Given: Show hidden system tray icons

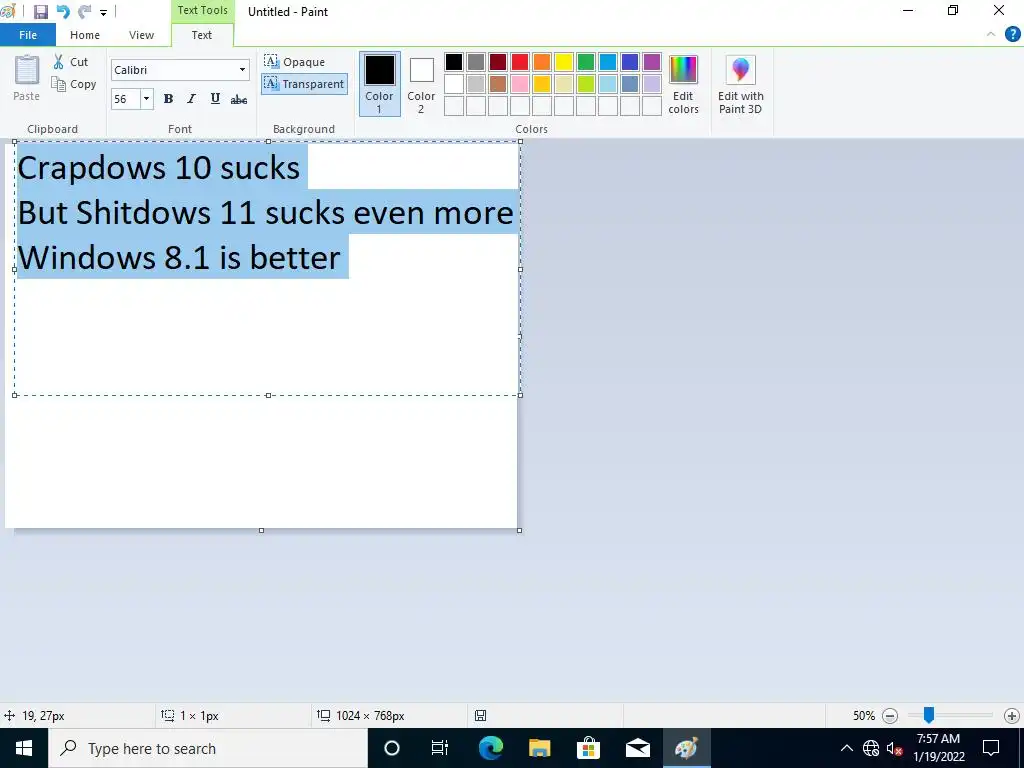Looking at the screenshot, I should click(846, 748).
